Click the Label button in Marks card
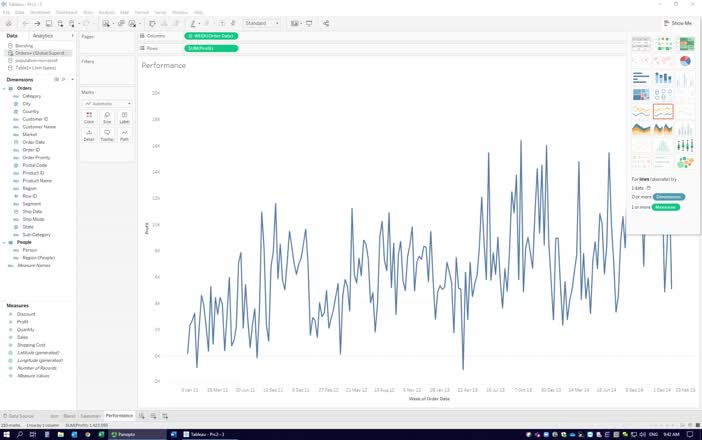 tap(125, 117)
